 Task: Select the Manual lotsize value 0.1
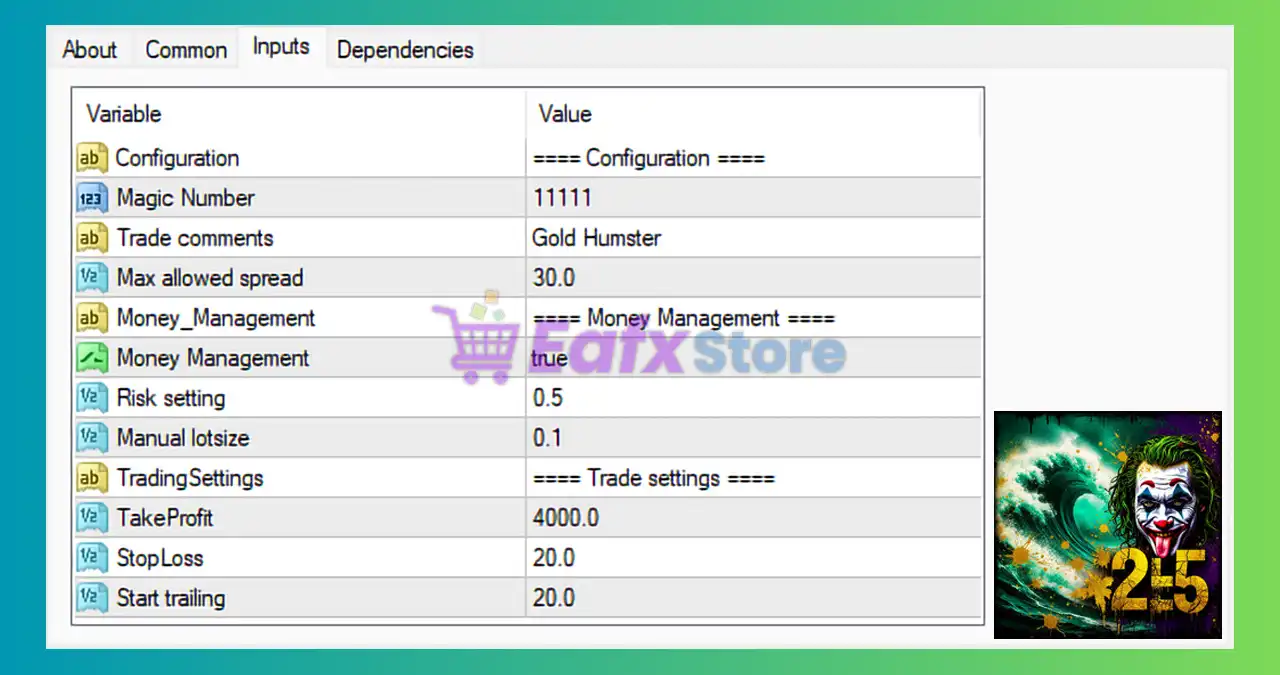click(x=547, y=438)
